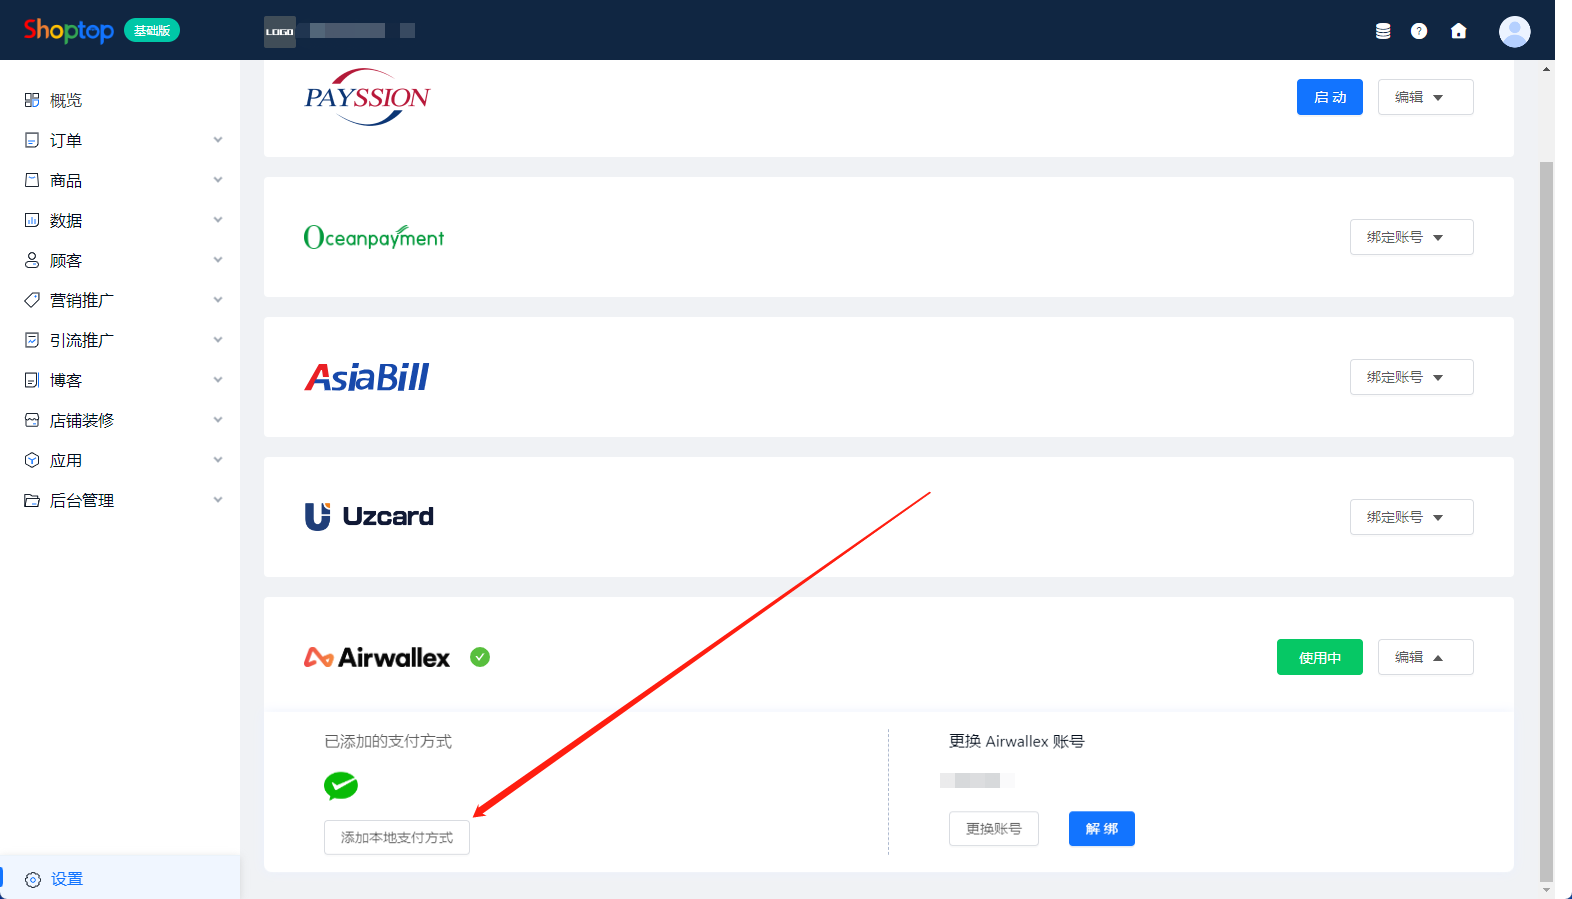Click Airwallex green verified checkmark
1572x899 pixels.
(x=480, y=657)
